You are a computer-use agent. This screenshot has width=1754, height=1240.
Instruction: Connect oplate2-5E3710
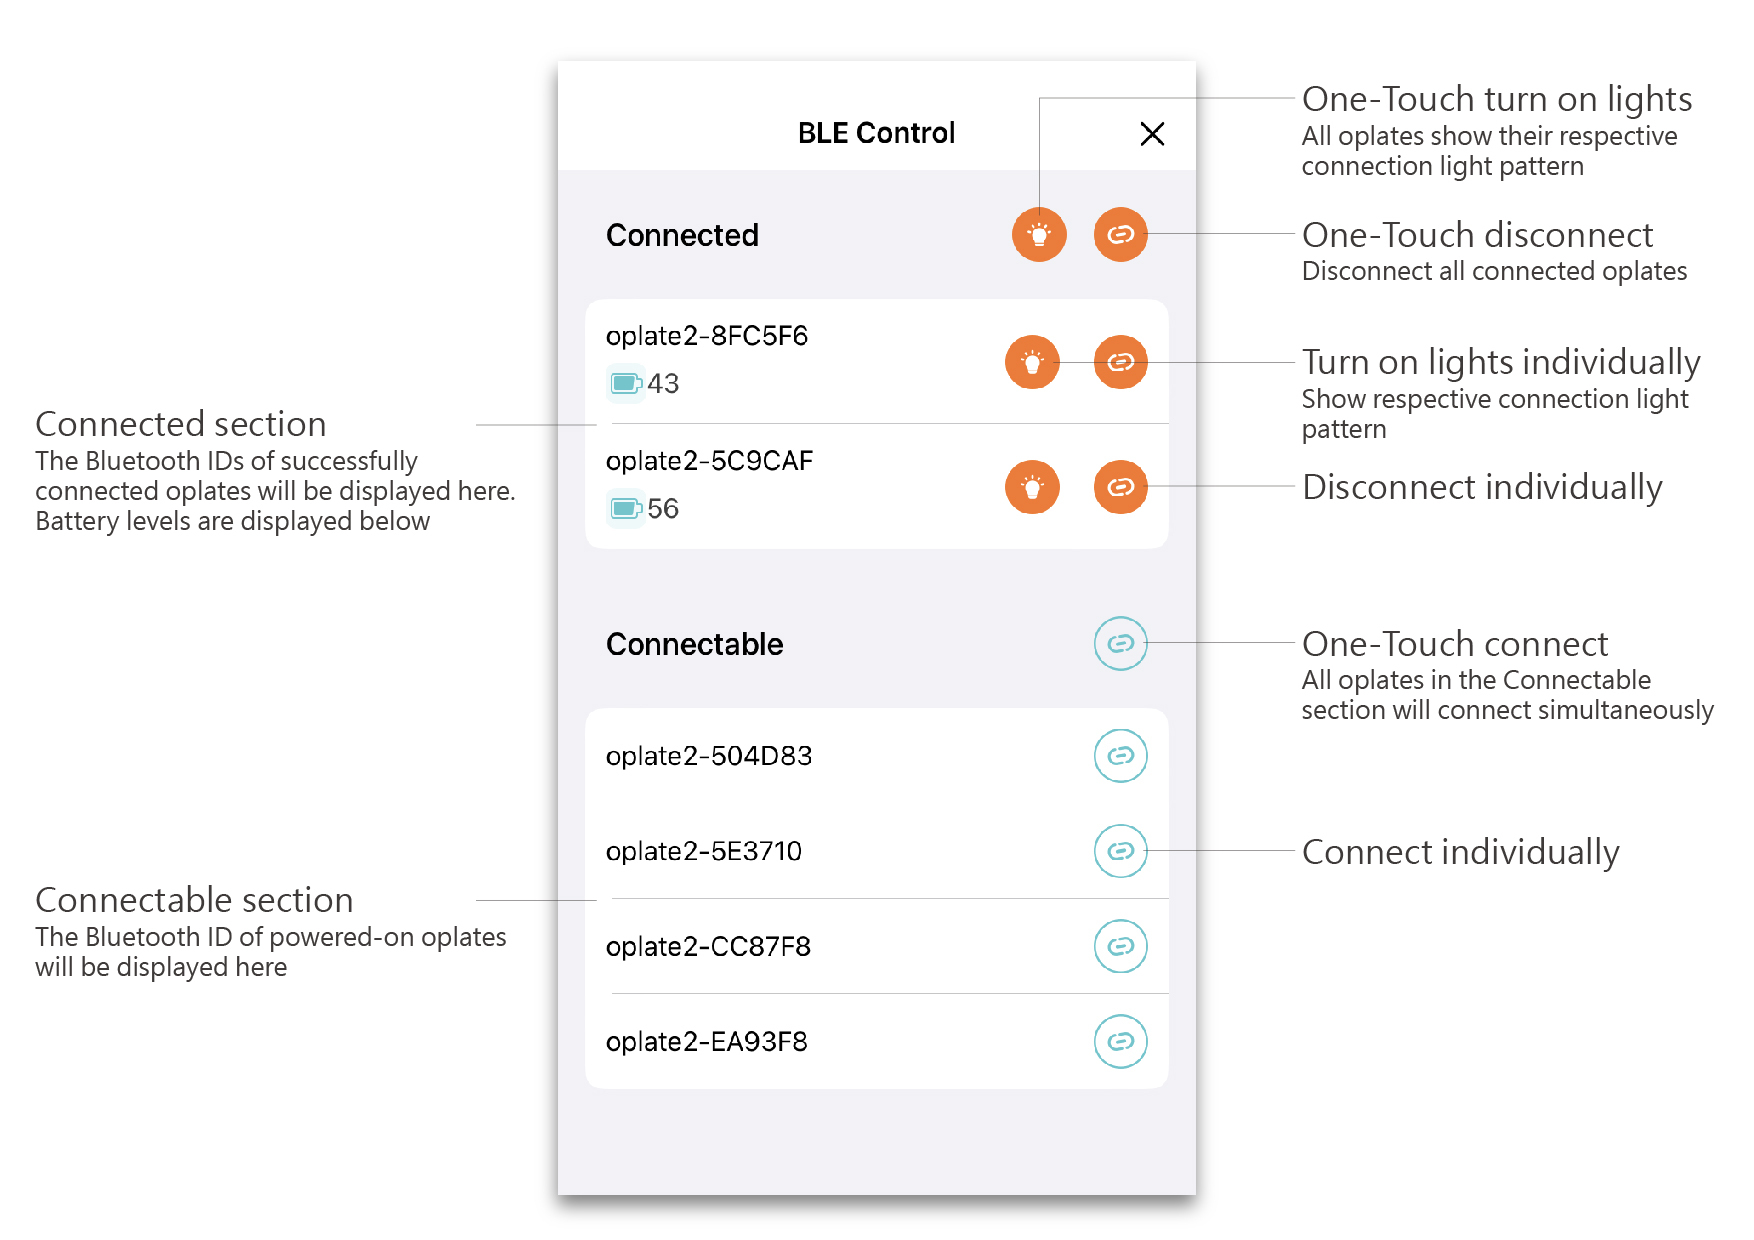1120,851
